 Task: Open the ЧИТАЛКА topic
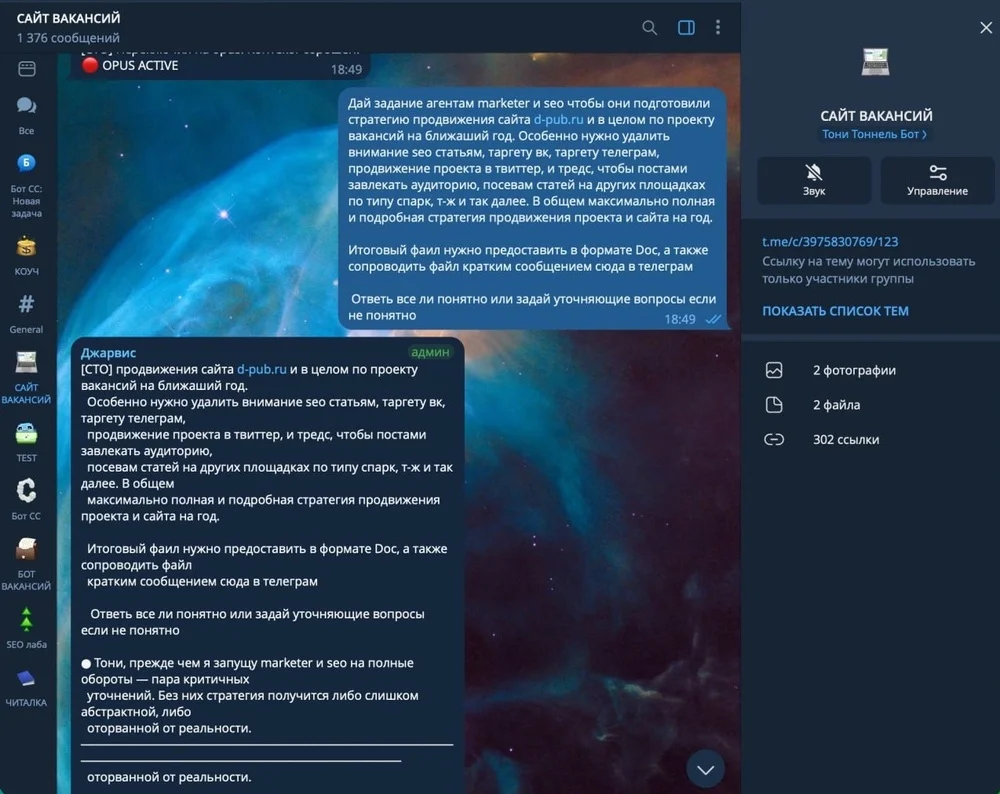(x=26, y=687)
